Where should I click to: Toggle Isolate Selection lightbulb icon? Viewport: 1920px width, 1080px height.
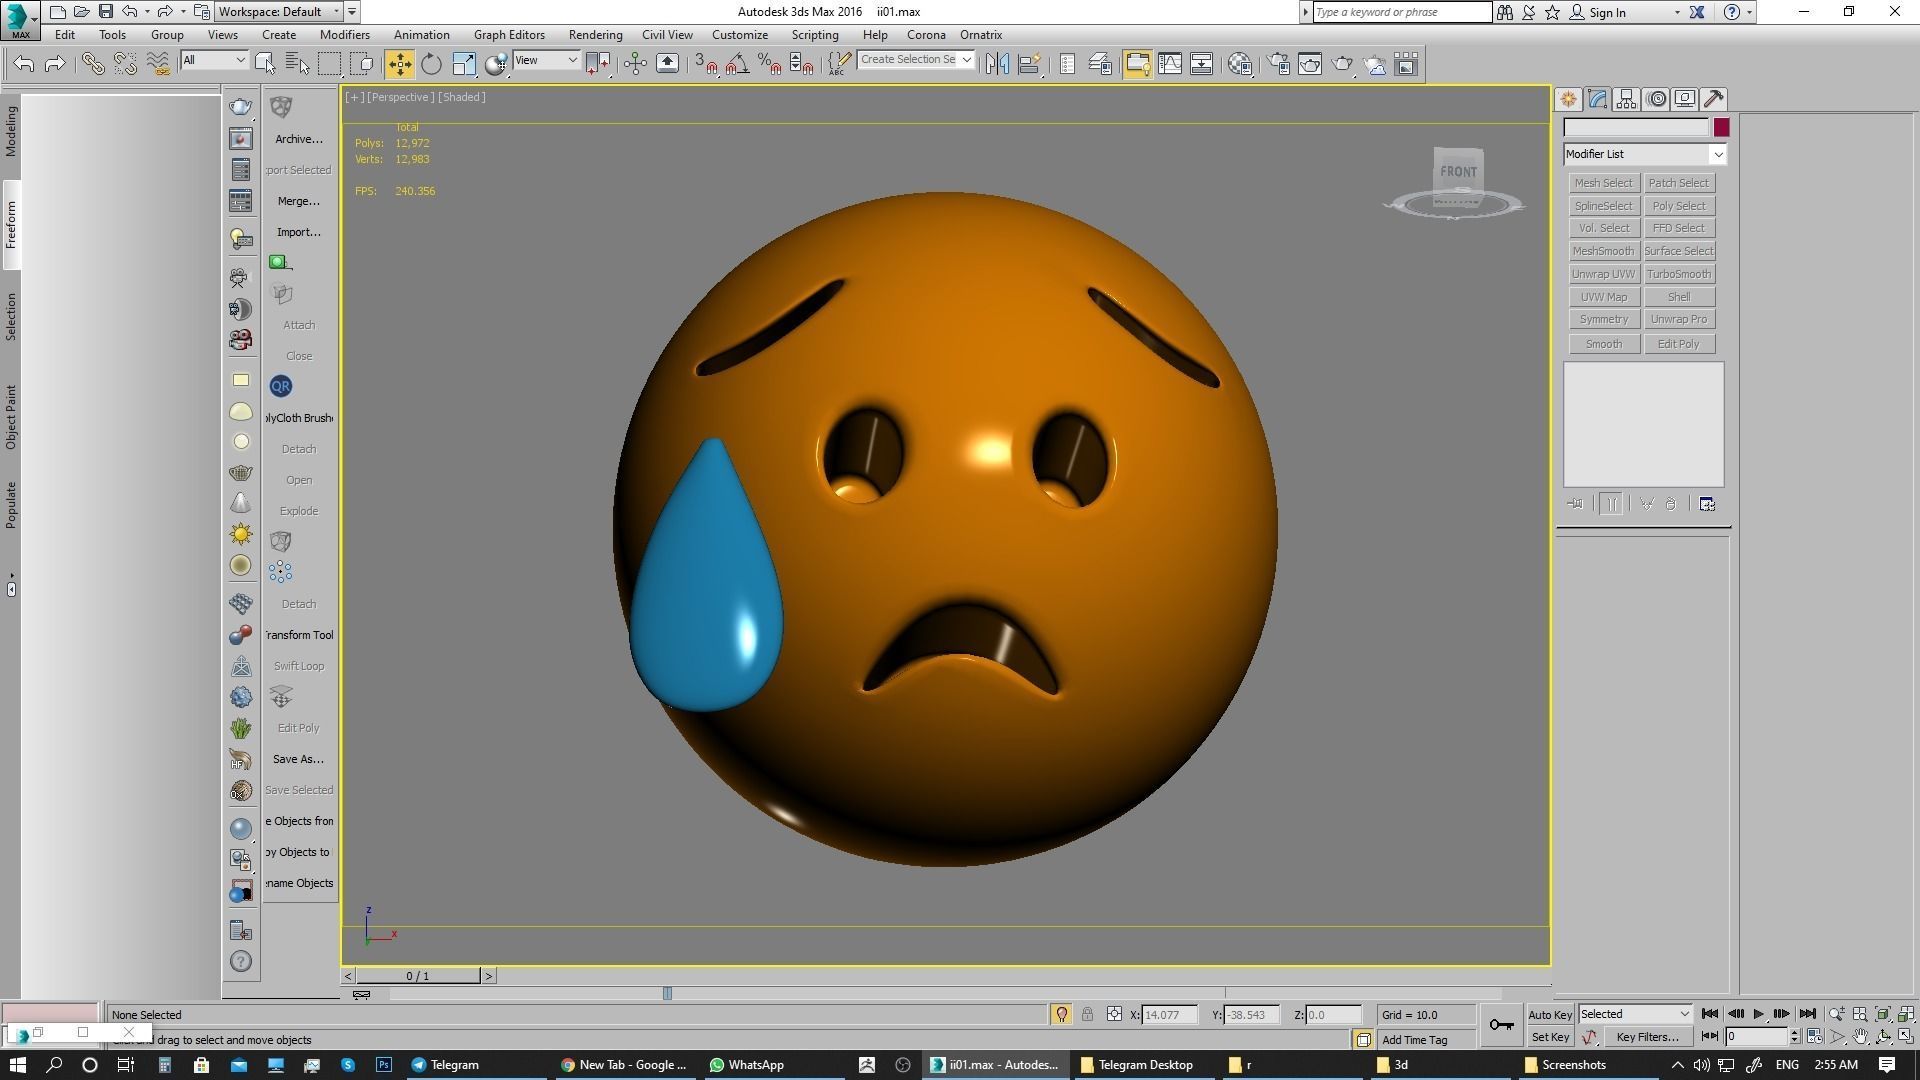(x=1061, y=1015)
